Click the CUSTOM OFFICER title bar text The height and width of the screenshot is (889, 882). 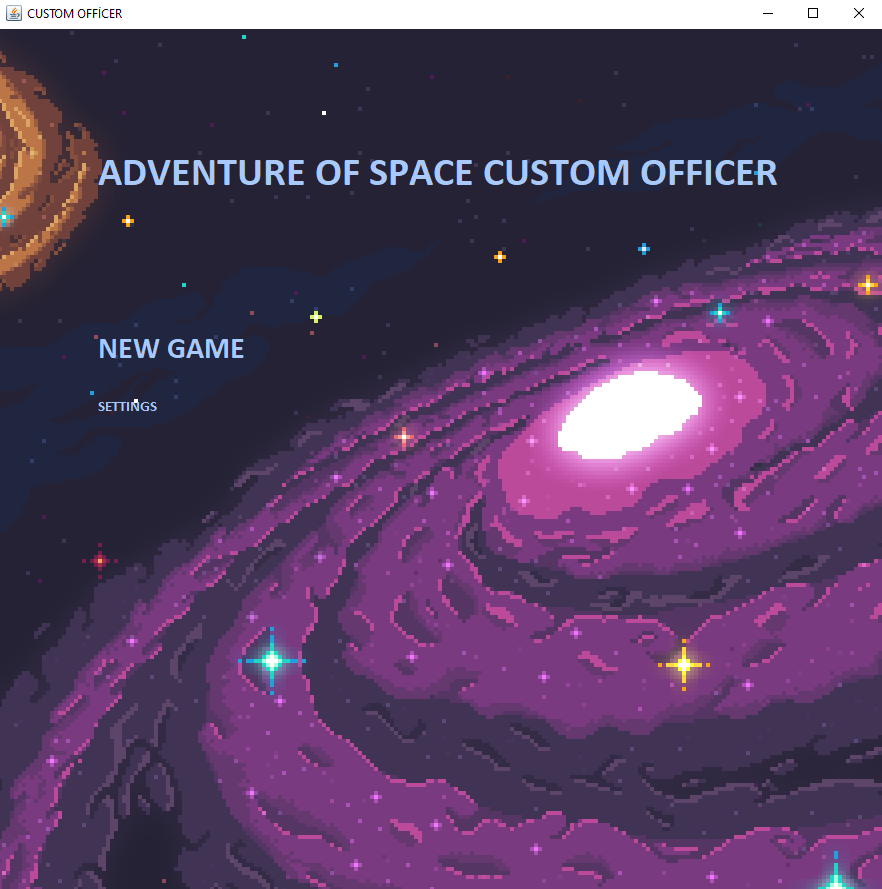(x=75, y=13)
